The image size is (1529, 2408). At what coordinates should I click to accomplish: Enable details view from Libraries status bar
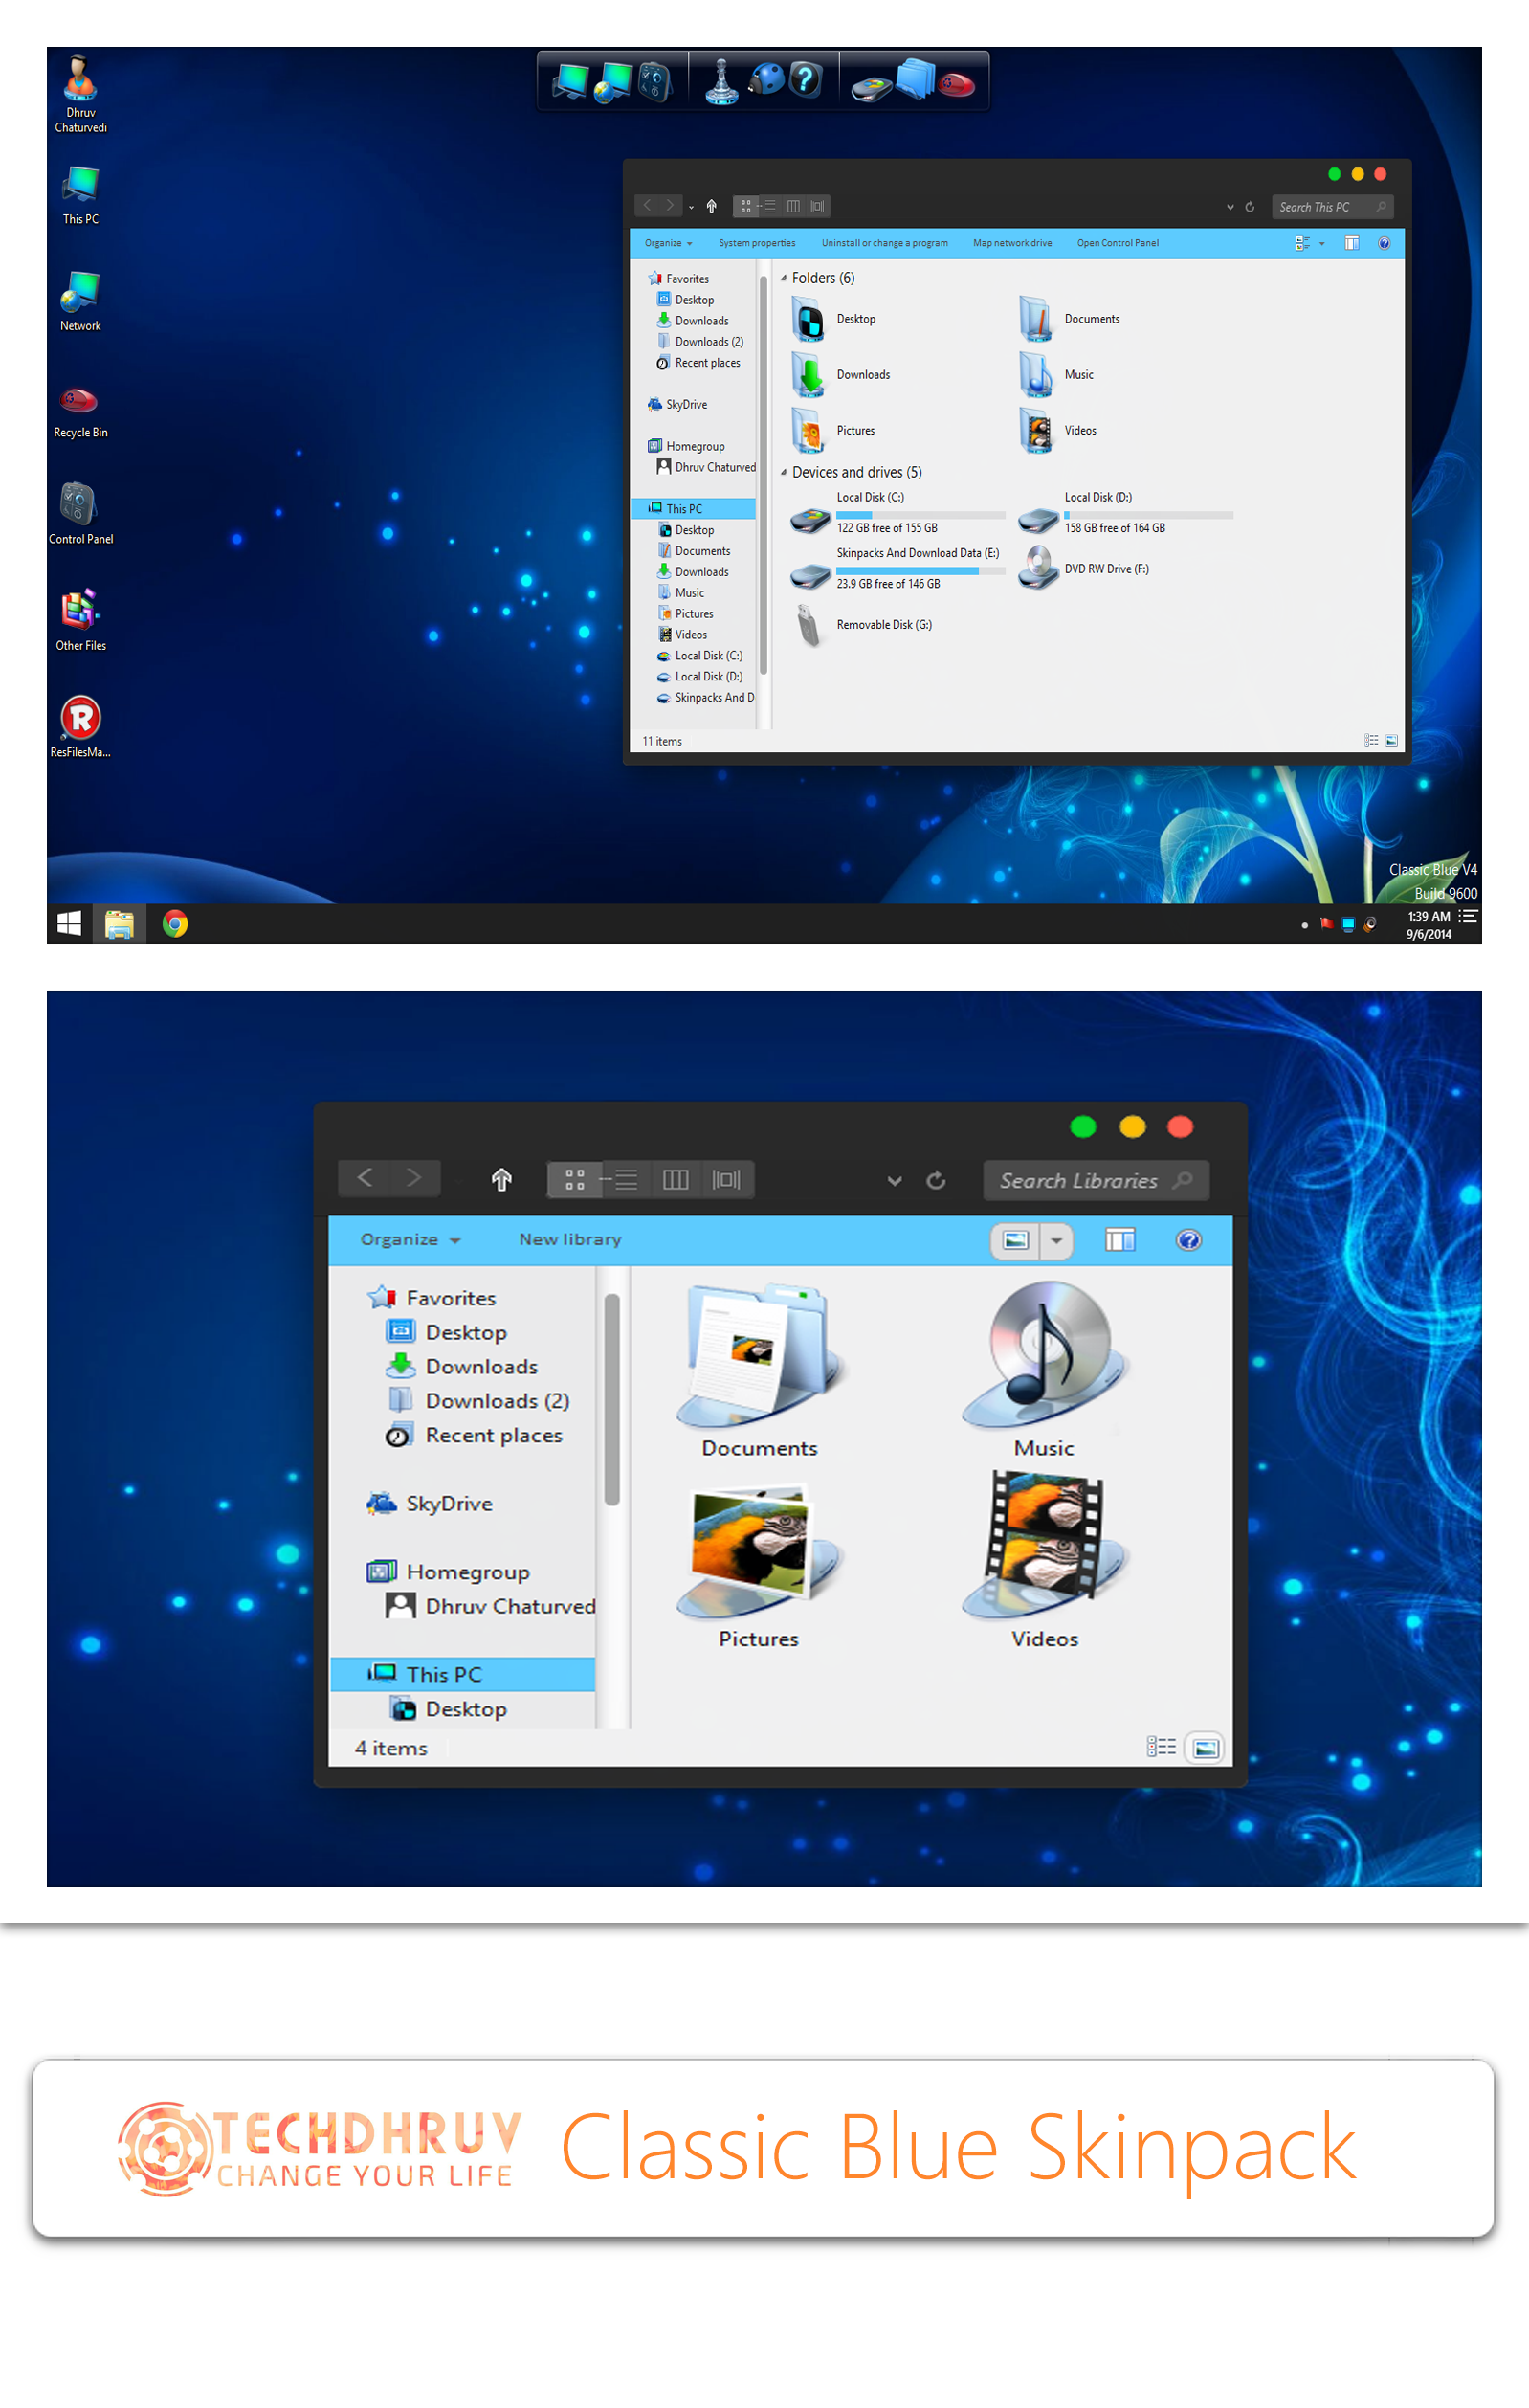[1161, 1747]
